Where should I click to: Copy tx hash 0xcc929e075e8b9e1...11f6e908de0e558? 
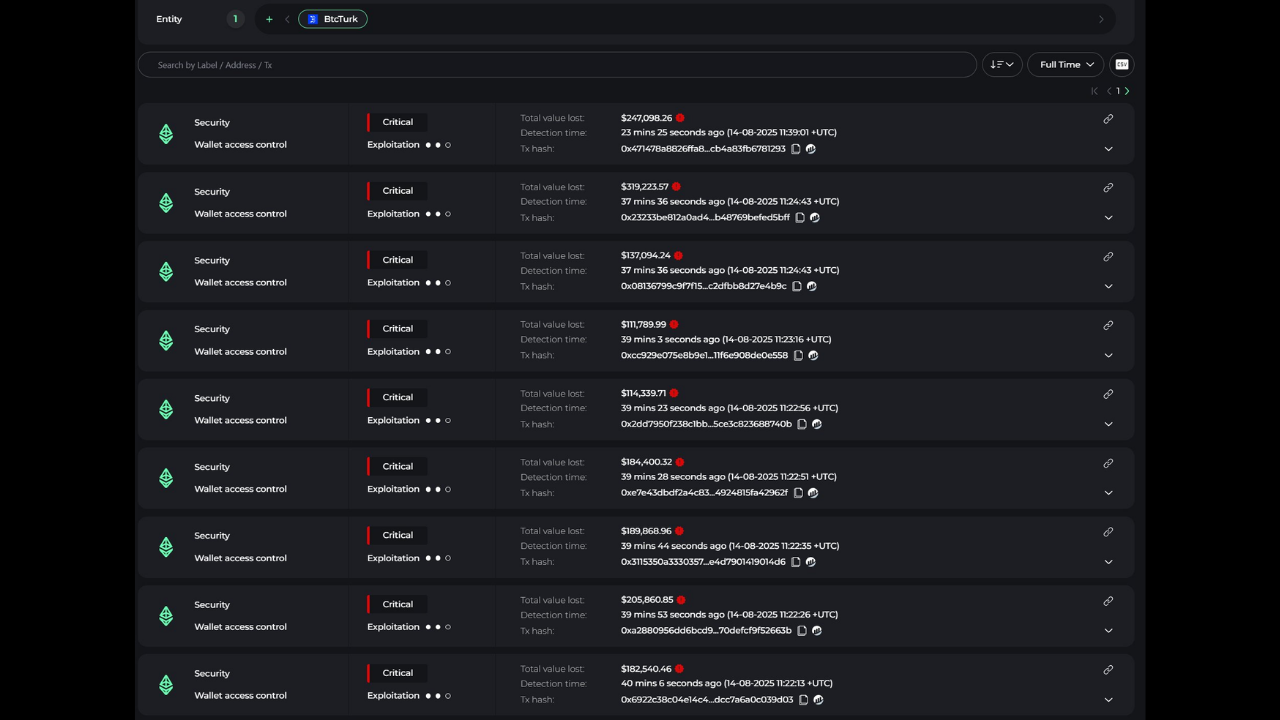pyautogui.click(x=798, y=356)
